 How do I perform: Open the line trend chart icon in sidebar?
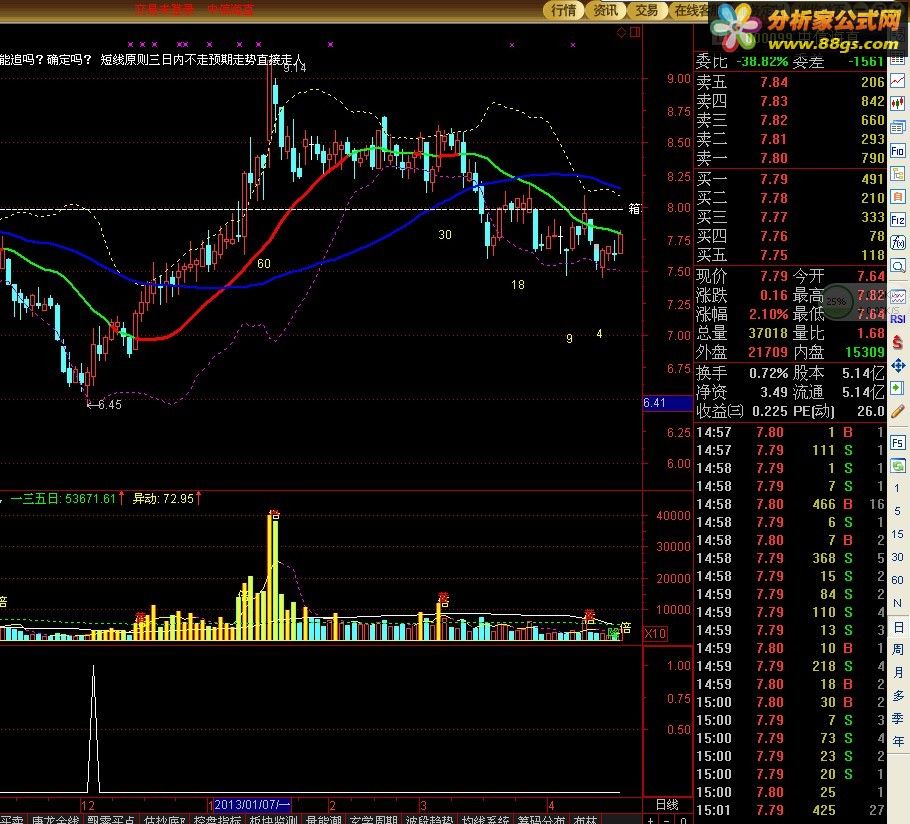coord(898,81)
